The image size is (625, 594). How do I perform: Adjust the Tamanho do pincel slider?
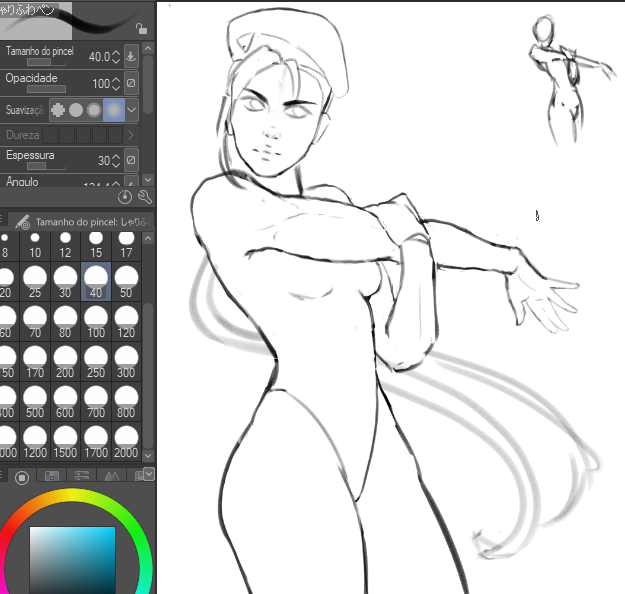point(46,62)
